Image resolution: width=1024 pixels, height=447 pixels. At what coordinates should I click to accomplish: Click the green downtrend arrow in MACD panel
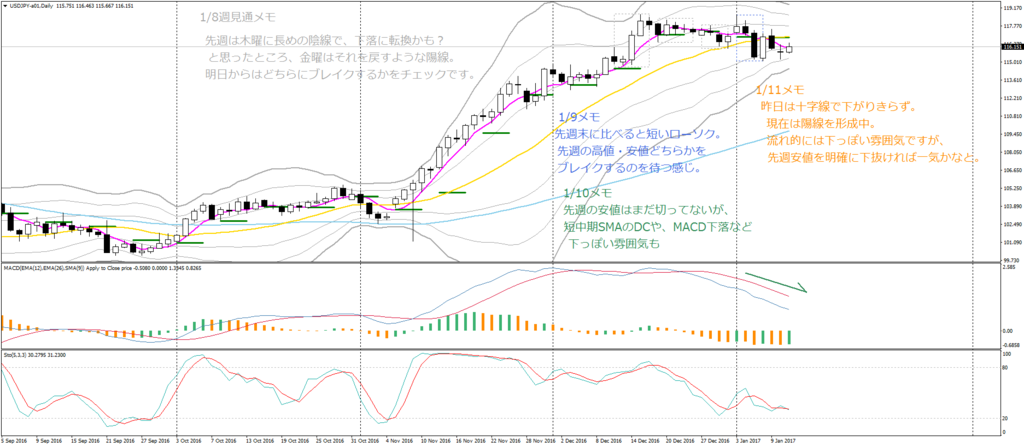point(776,282)
